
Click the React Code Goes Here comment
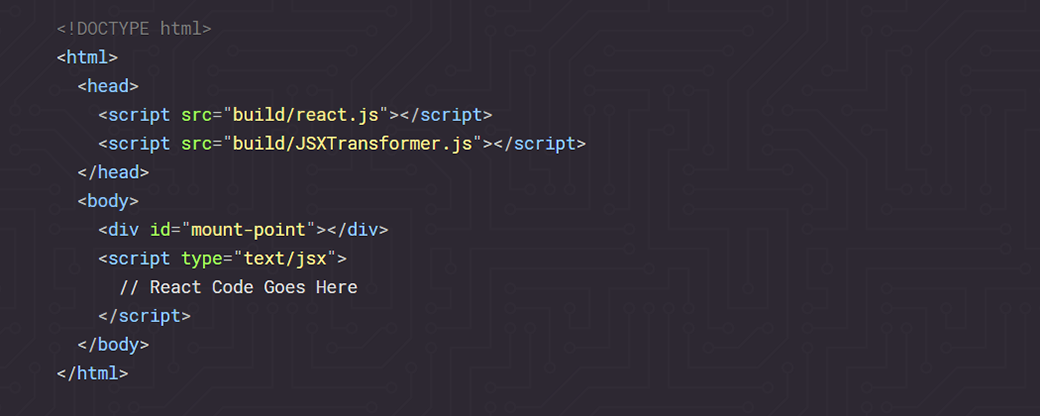click(238, 287)
